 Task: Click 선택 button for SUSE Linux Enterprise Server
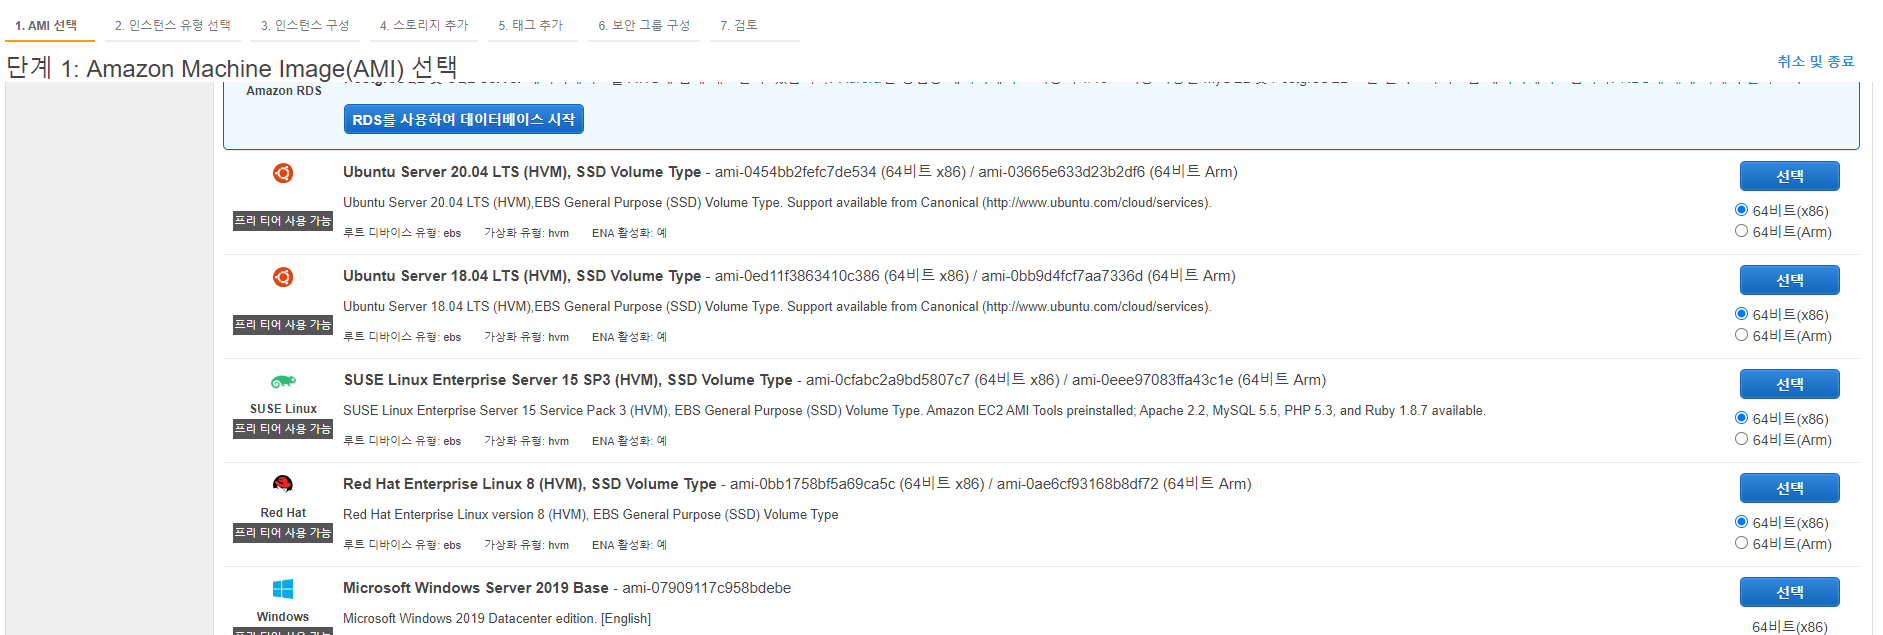[1789, 384]
